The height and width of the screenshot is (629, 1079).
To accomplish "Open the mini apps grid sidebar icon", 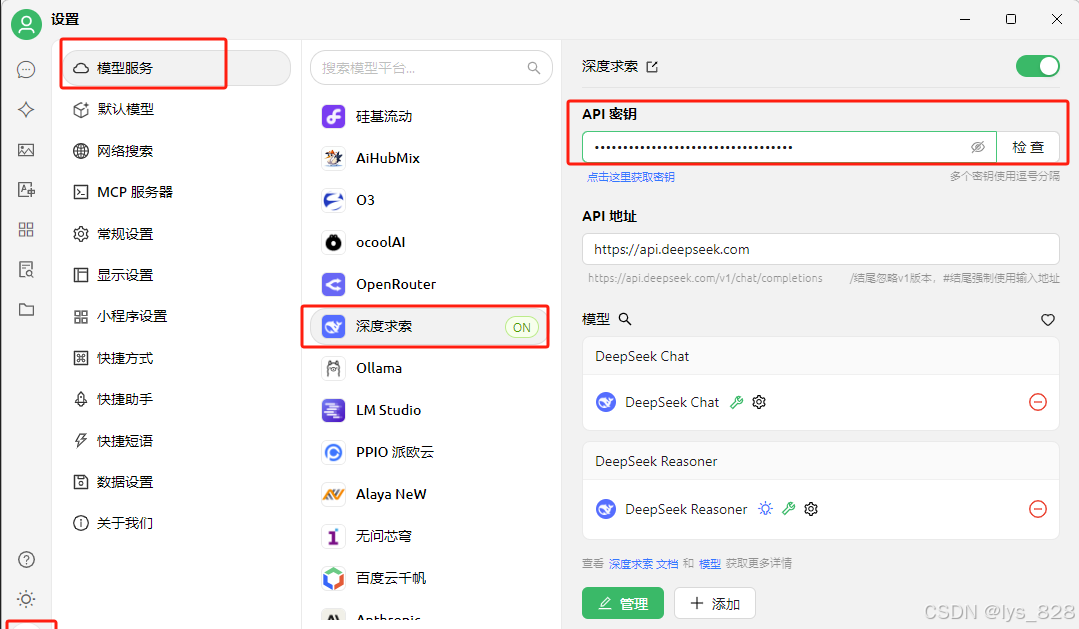I will pyautogui.click(x=26, y=229).
